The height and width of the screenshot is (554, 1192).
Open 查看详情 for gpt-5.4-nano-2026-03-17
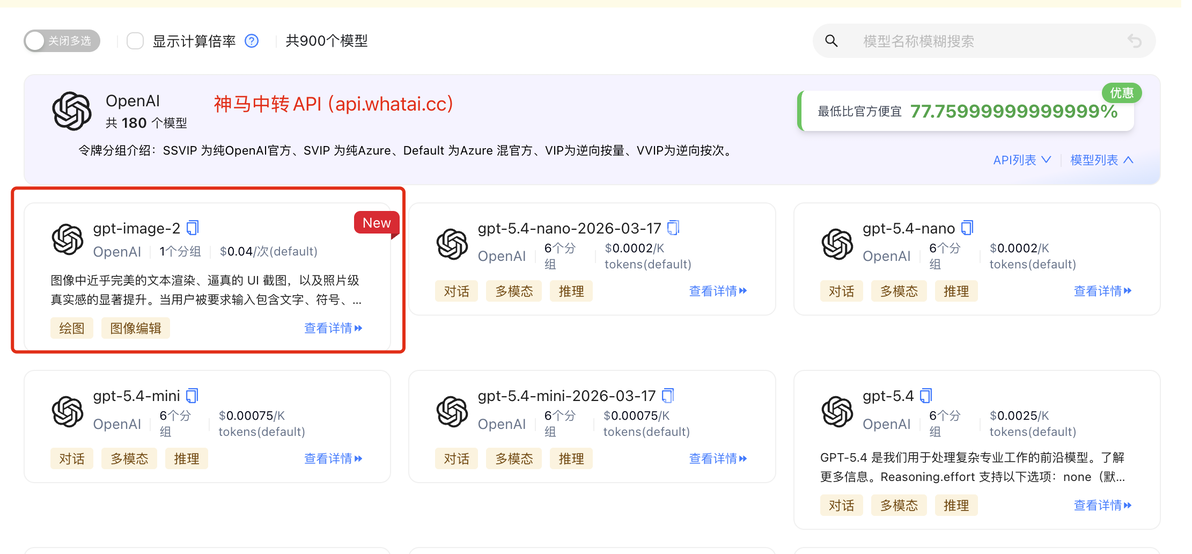point(718,290)
